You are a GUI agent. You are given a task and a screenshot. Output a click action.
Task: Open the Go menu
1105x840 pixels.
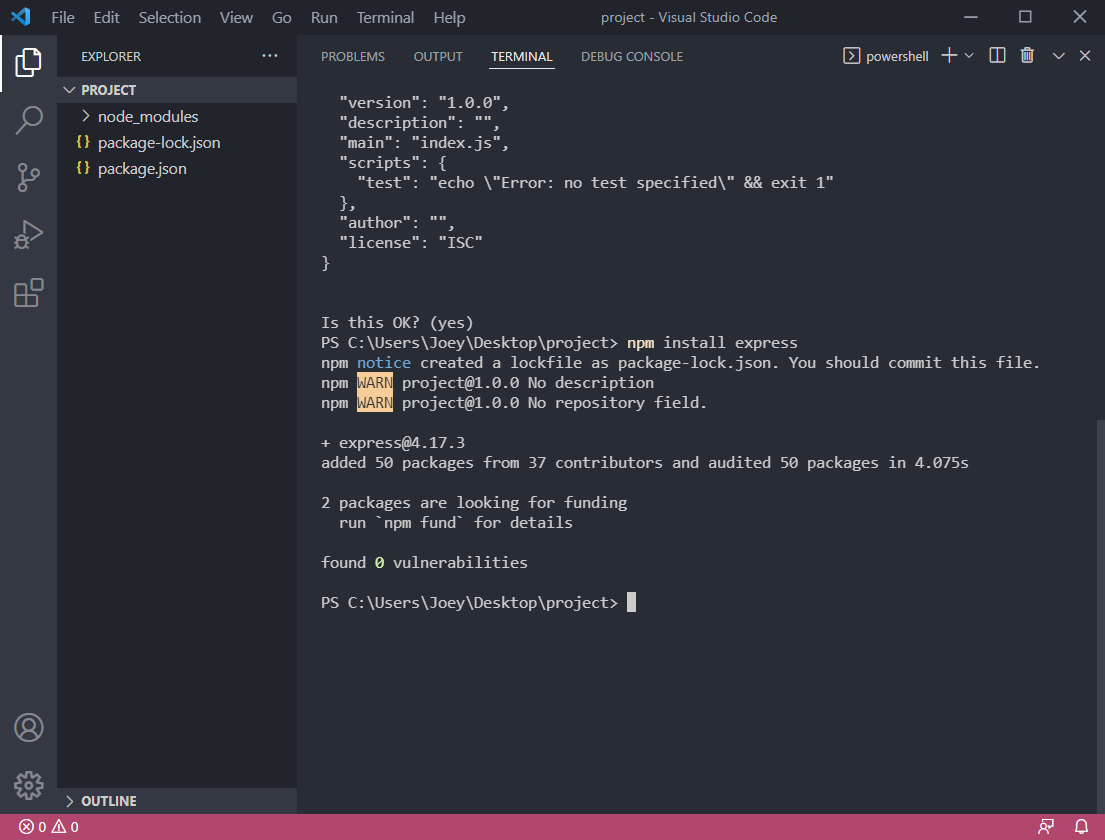pos(281,17)
